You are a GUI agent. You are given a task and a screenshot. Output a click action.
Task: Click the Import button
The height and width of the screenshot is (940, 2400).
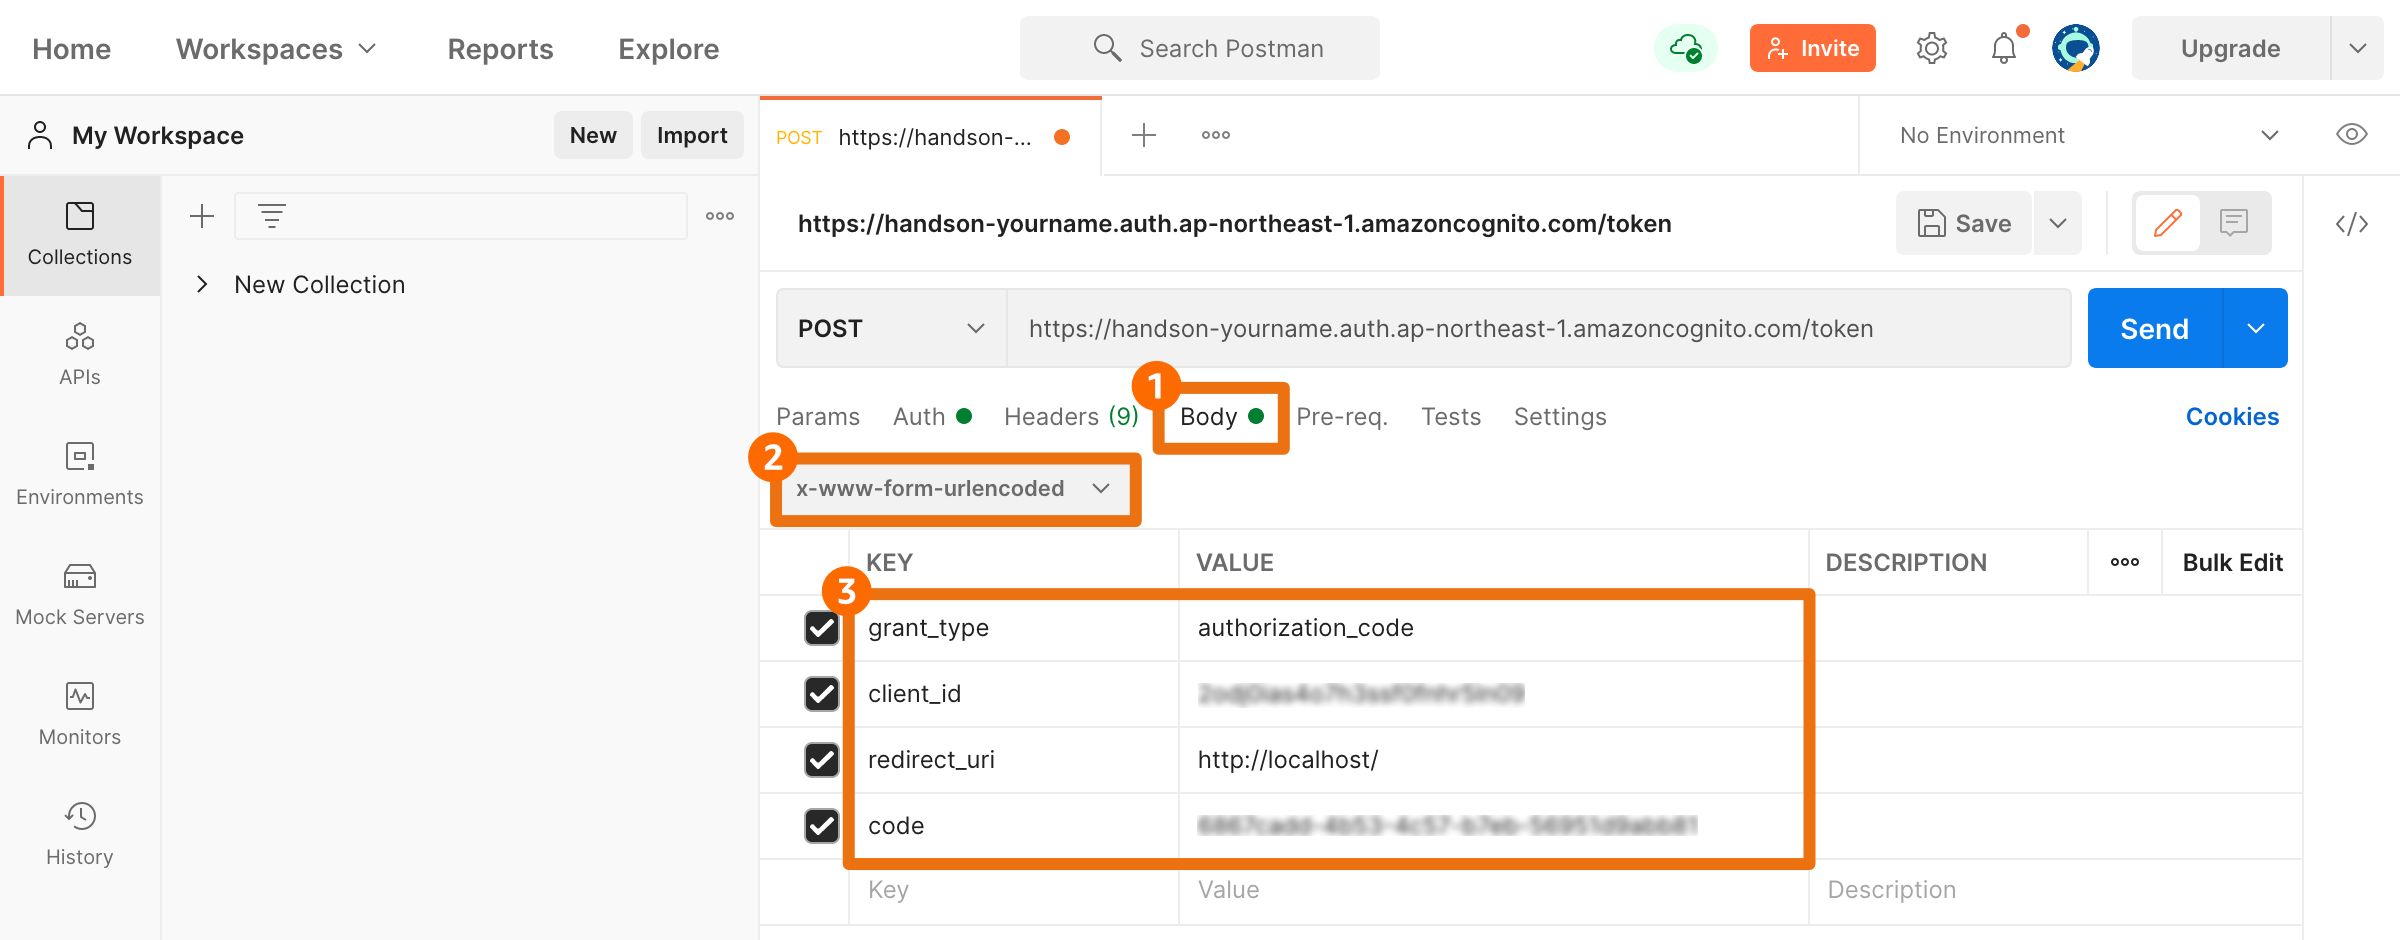692,135
